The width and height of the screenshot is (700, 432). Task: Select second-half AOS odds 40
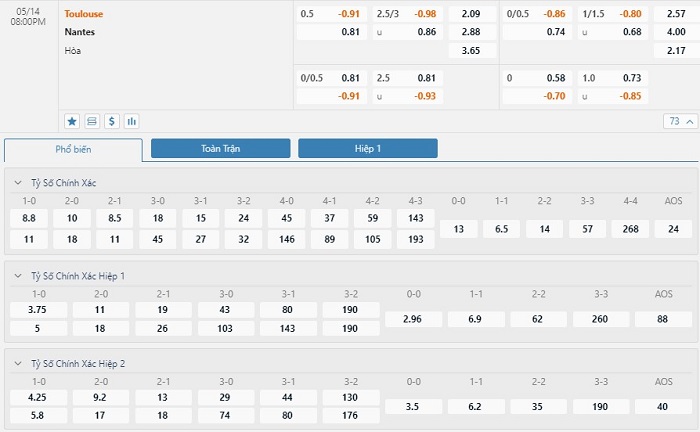pyautogui.click(x=663, y=407)
